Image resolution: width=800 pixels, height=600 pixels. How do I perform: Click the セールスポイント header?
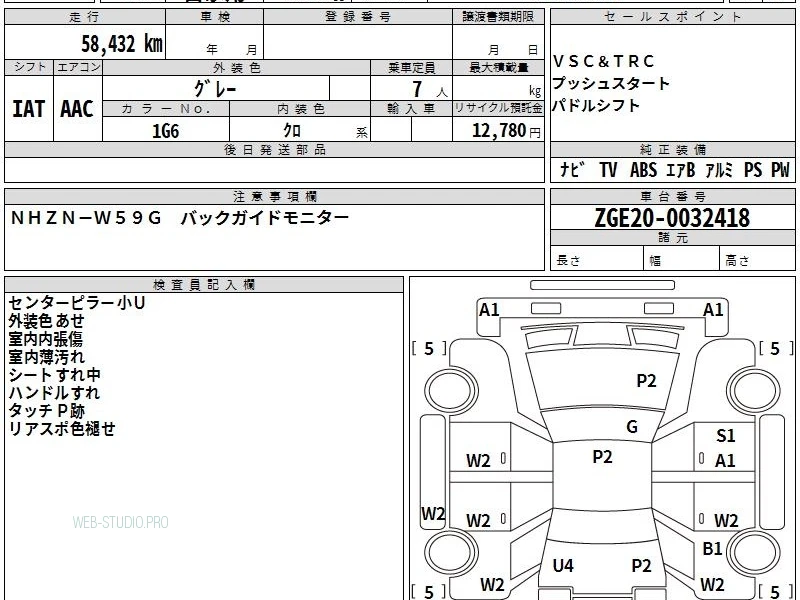pos(672,17)
